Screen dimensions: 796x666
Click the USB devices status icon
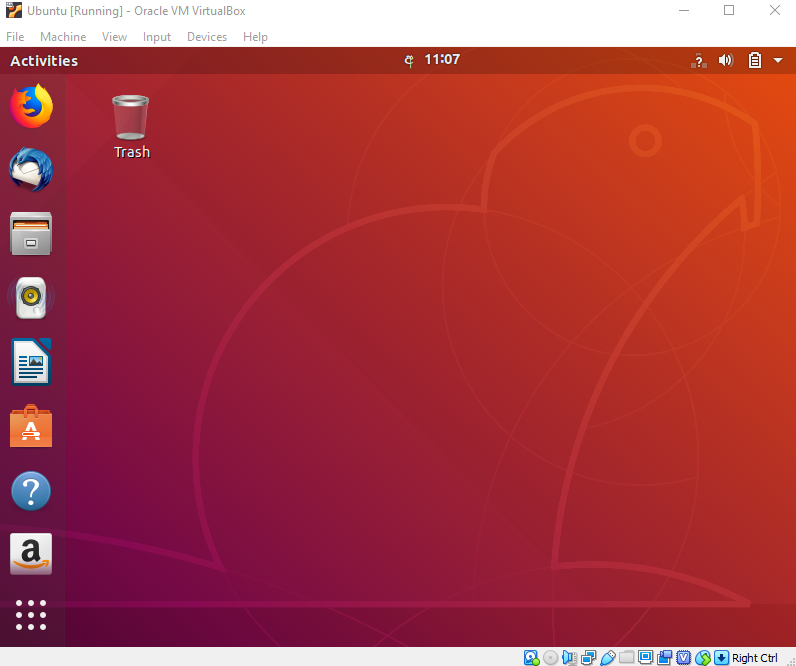click(607, 658)
